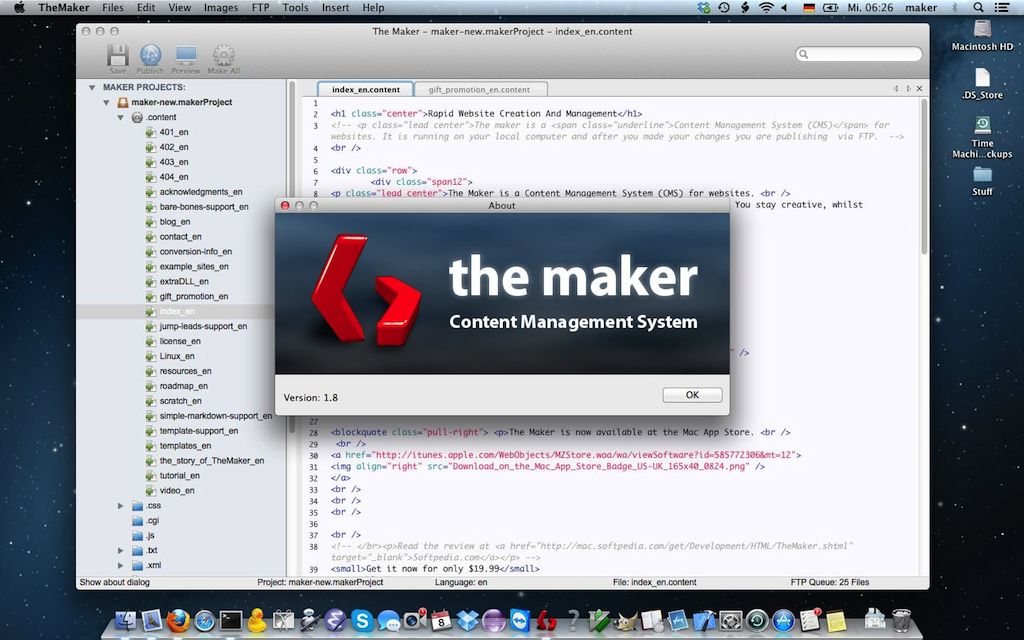Open Preview from the monitor toolbar icon
This screenshot has width=1024, height=640.
pos(186,56)
